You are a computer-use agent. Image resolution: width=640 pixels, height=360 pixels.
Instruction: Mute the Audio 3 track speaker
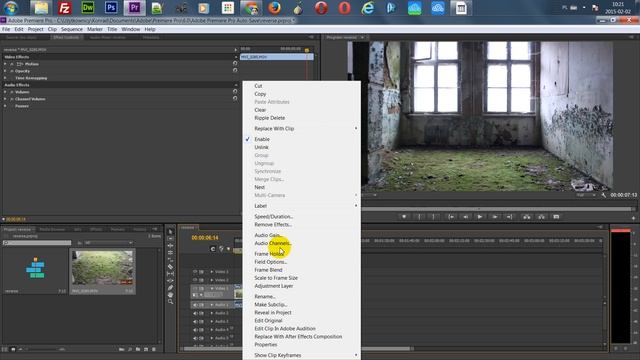[x=195, y=322]
